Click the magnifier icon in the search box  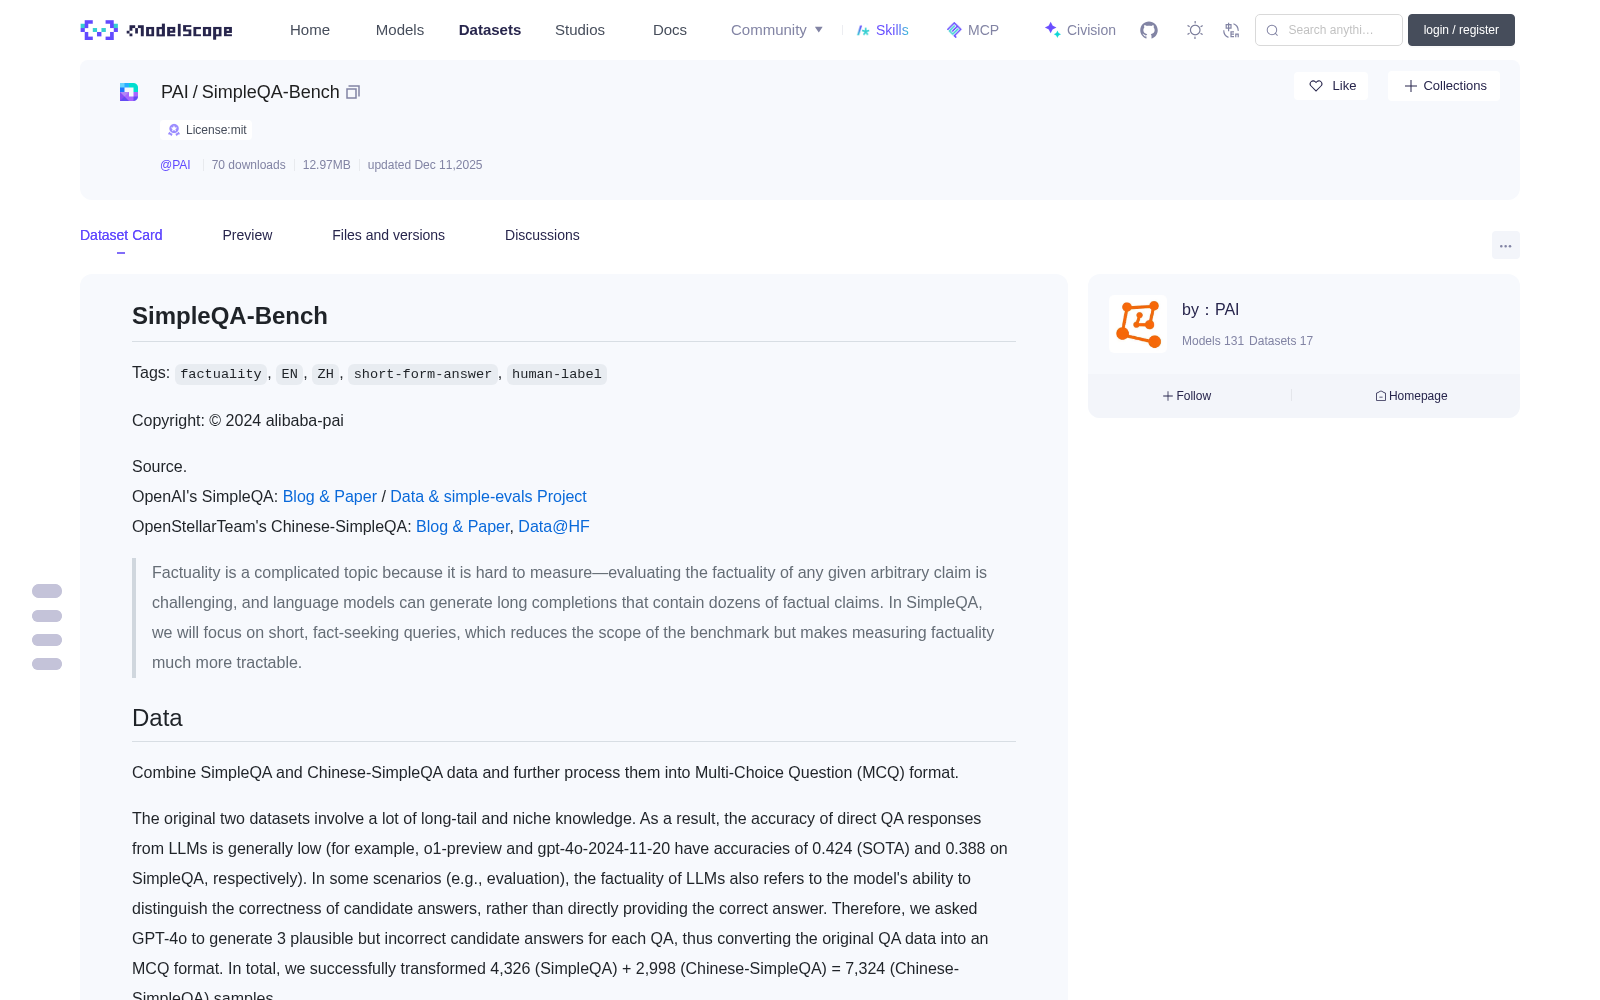(x=1272, y=30)
